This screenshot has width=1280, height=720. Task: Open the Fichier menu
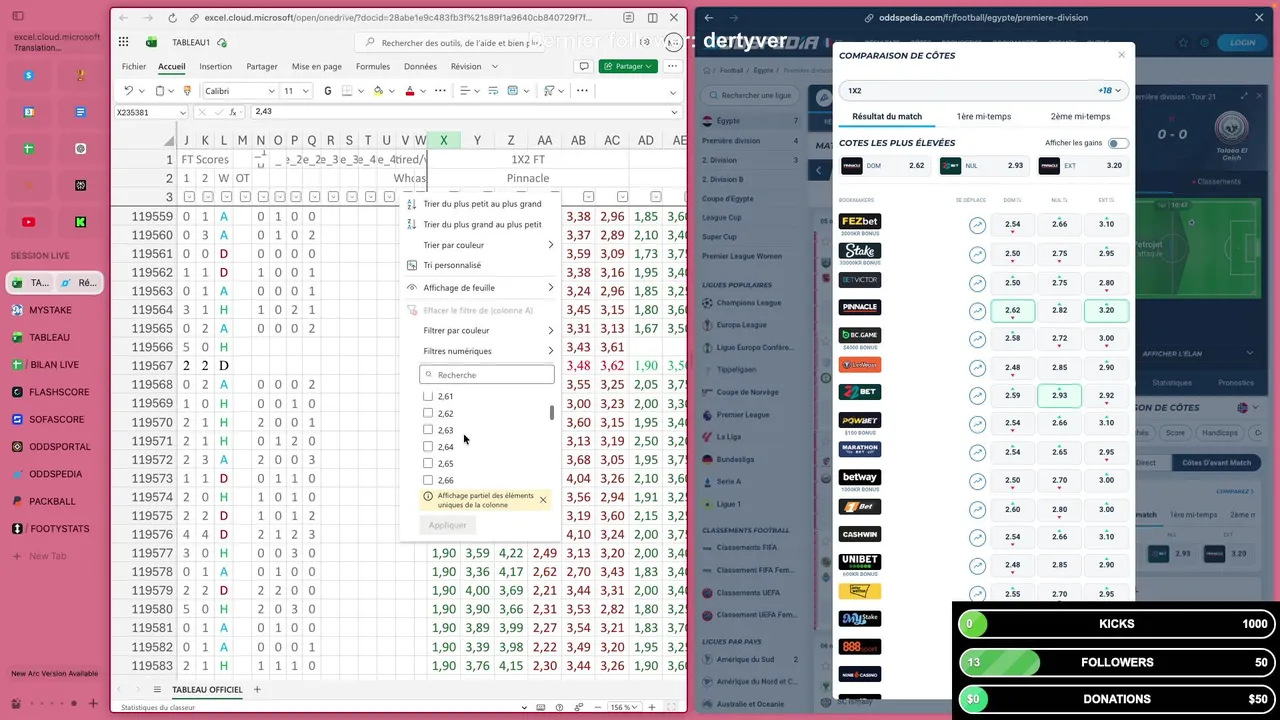[x=134, y=66]
